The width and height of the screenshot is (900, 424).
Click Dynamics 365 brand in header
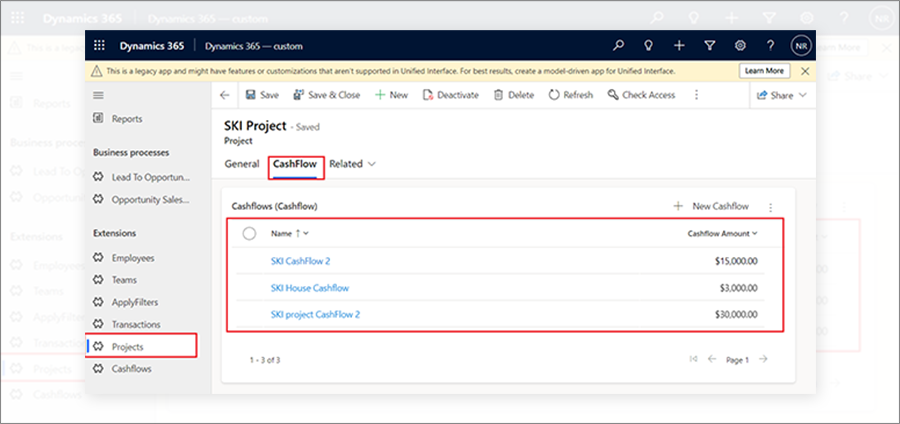[152, 46]
